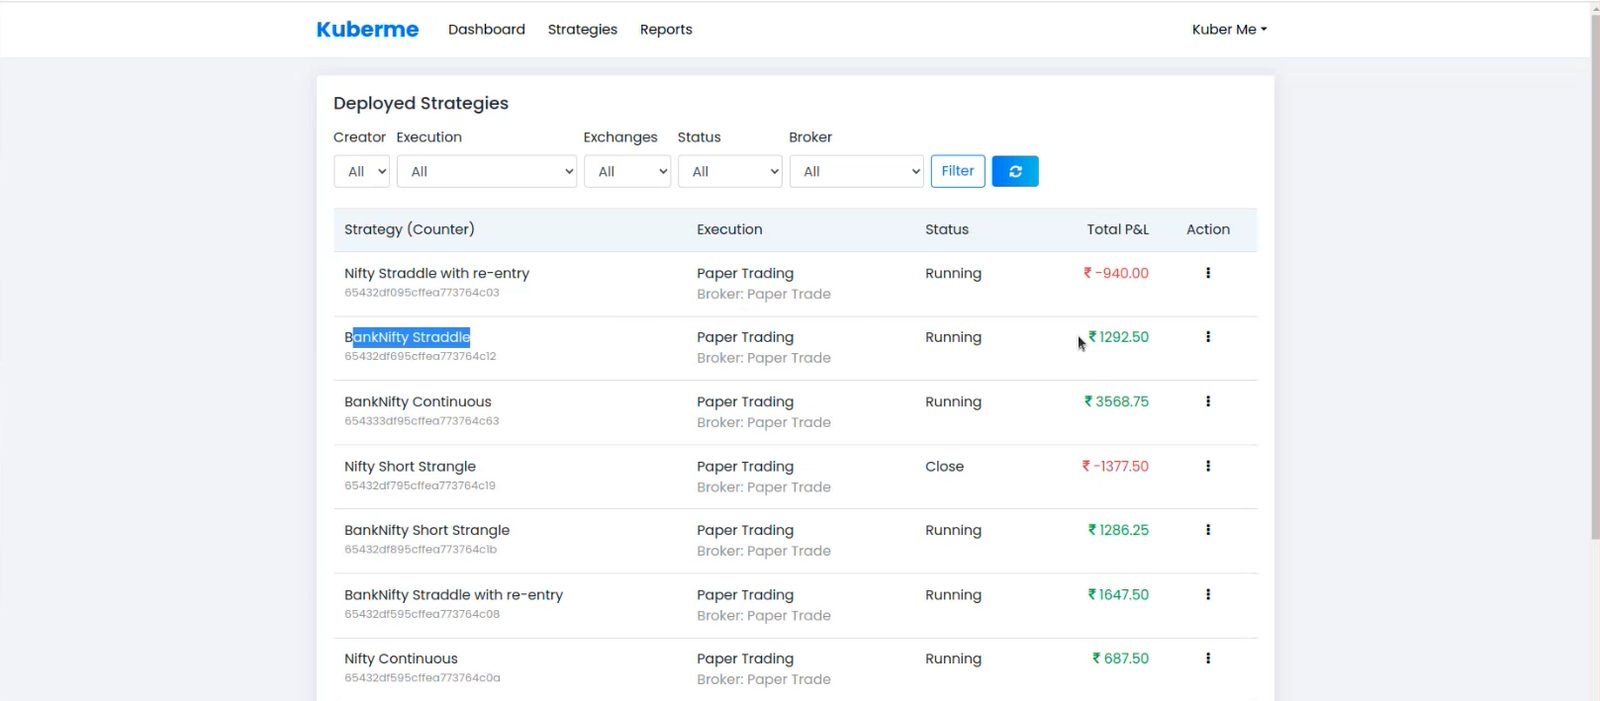This screenshot has width=1600, height=701.
Task: Go to the Dashboard nav item
Action: (486, 29)
